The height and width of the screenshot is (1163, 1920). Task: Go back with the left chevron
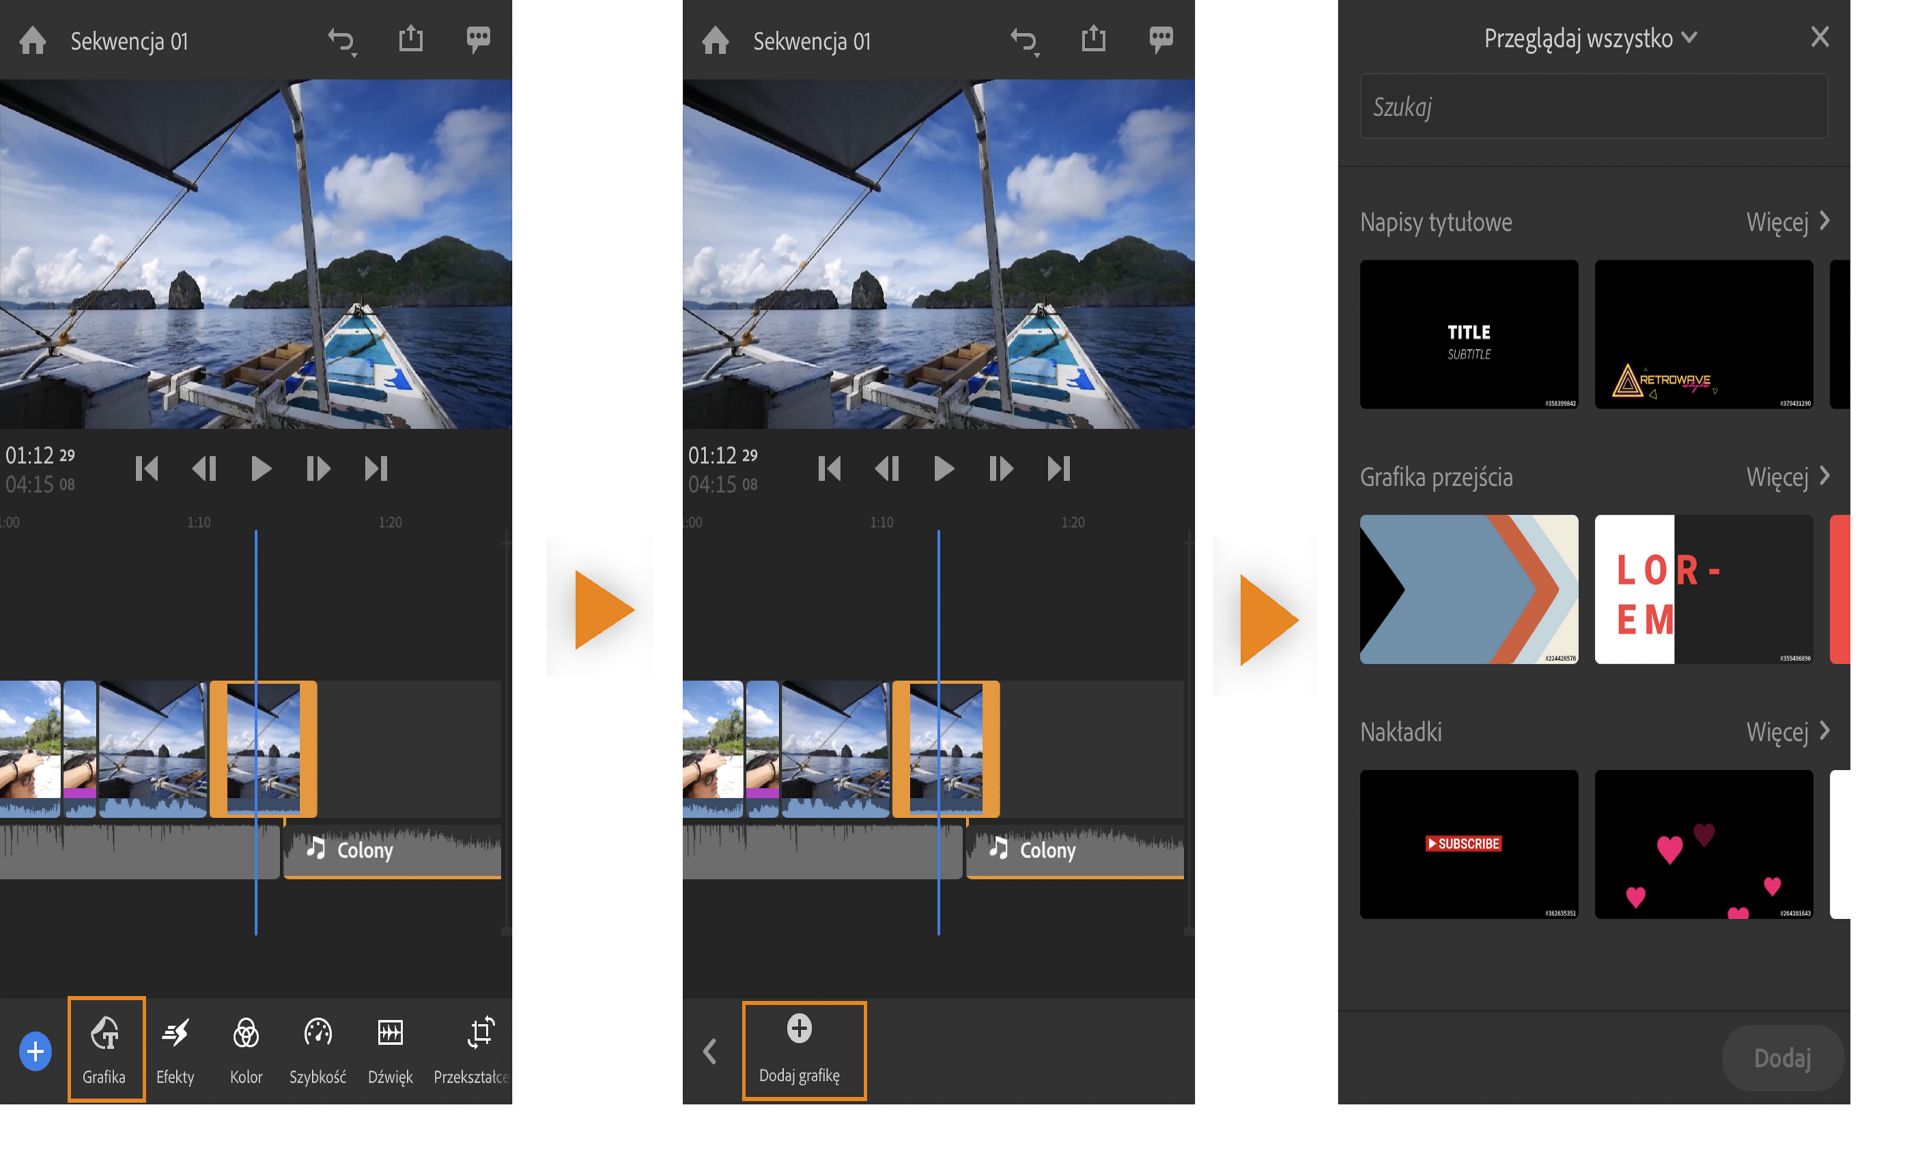(710, 1051)
